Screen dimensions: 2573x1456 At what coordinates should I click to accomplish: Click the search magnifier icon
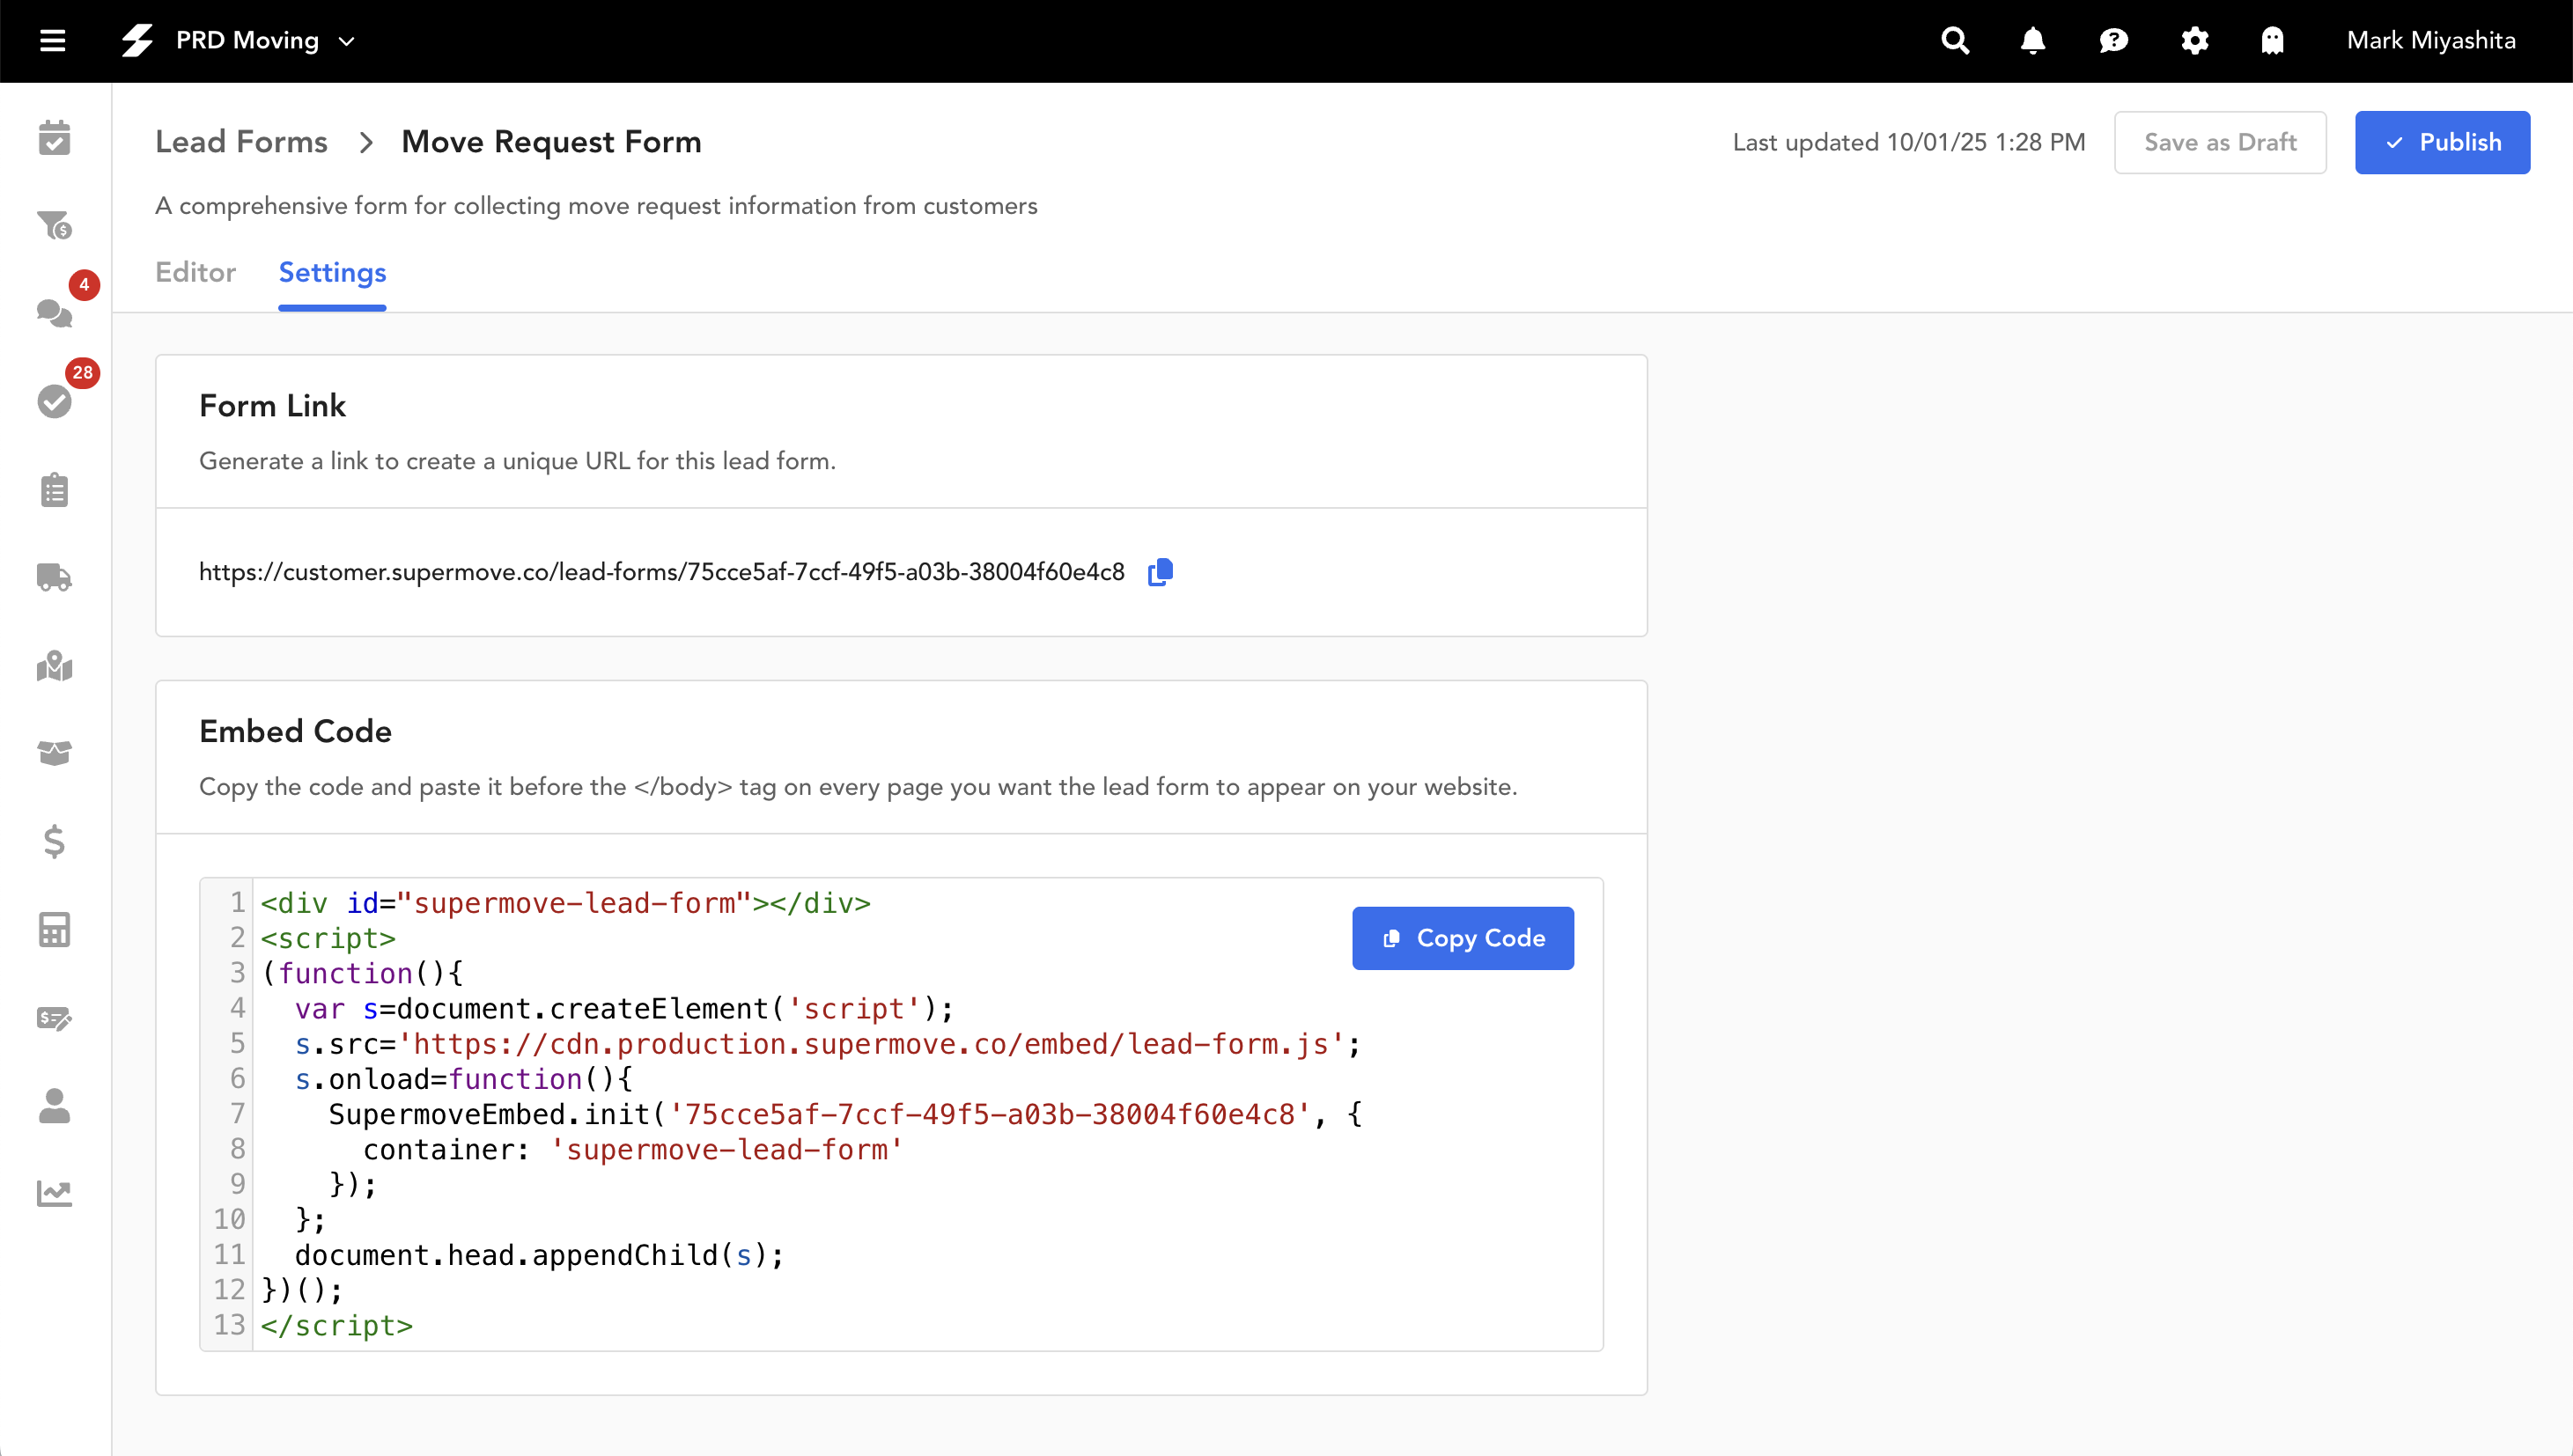point(1954,41)
